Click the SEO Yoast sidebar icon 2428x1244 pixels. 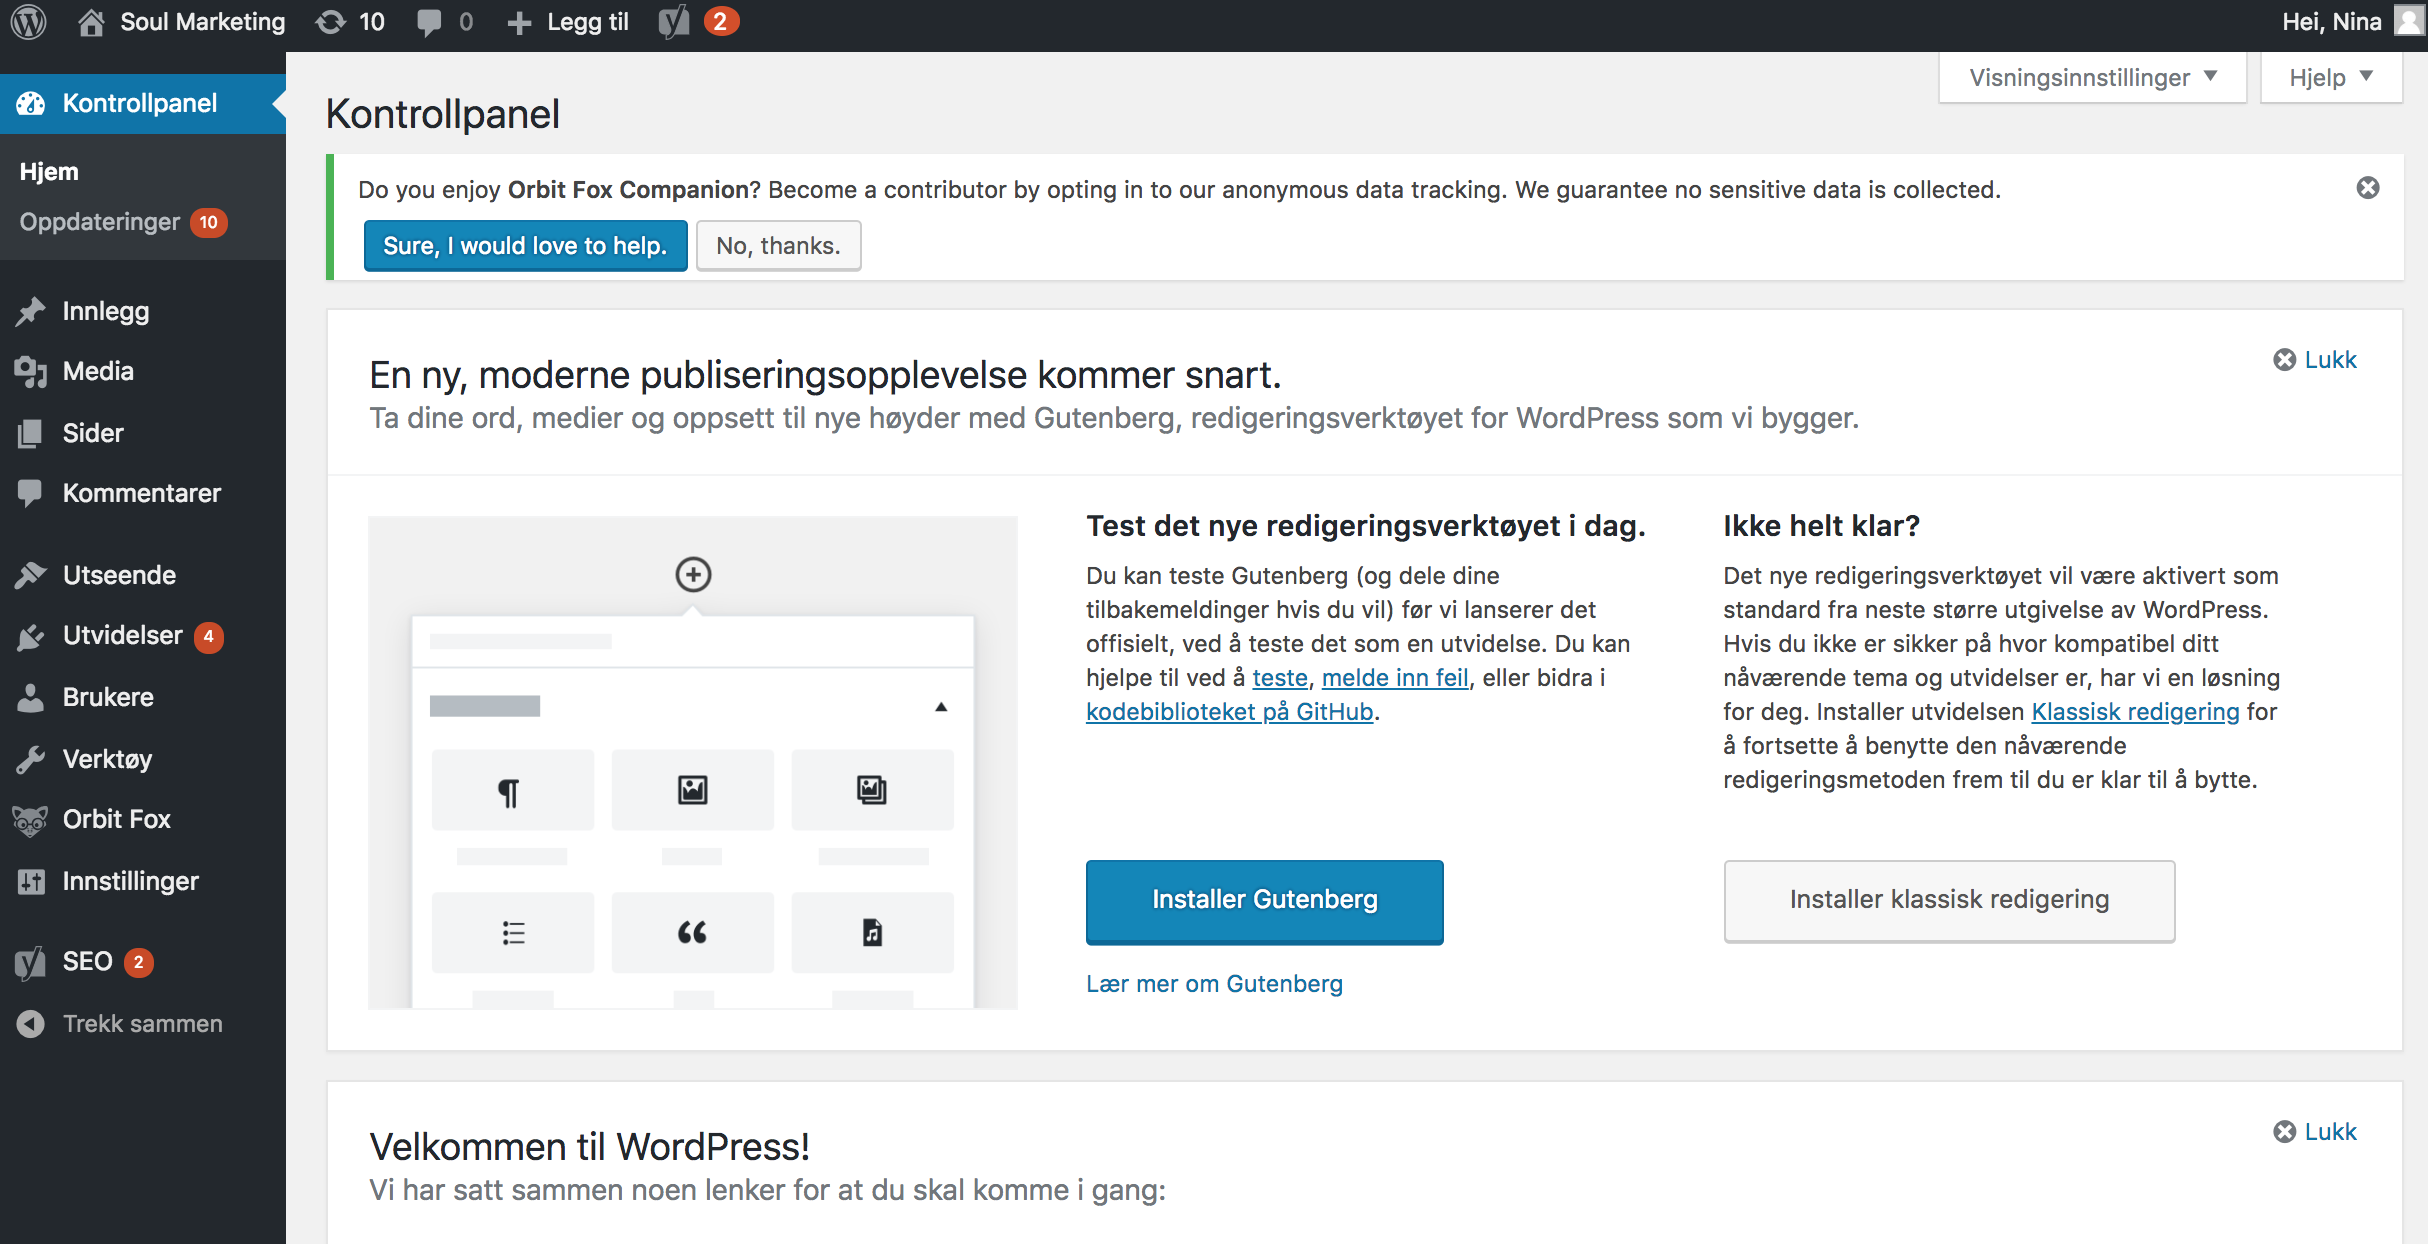tap(31, 962)
